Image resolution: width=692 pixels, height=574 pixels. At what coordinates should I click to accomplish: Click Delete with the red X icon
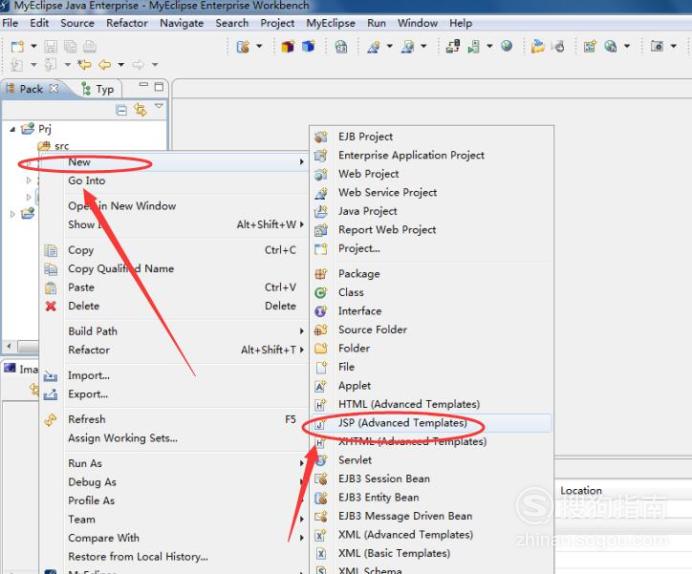coord(174,306)
